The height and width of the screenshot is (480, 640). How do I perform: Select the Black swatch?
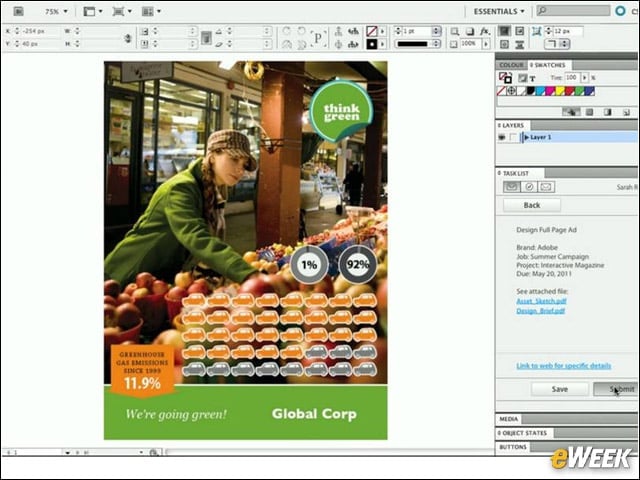pyautogui.click(x=530, y=91)
